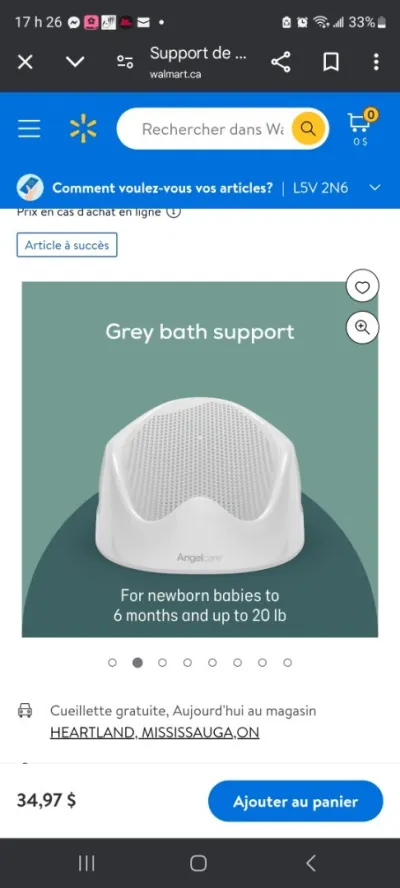Open browser three-dot overflow menu
Viewport: 400px width, 888px height.
click(x=376, y=62)
